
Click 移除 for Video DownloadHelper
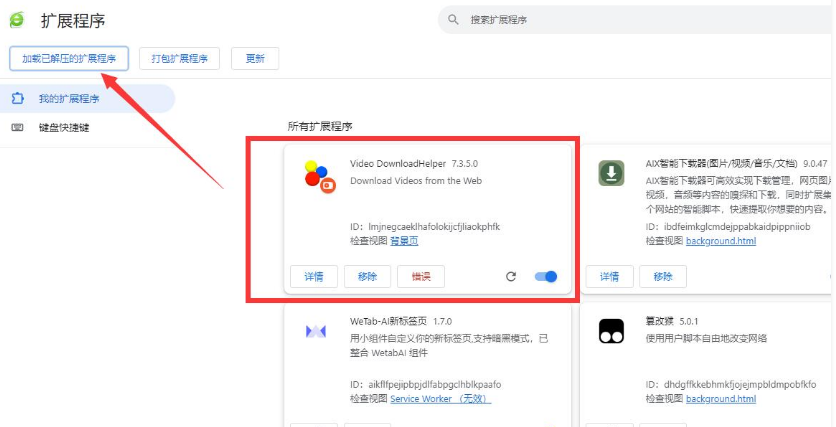coord(367,277)
